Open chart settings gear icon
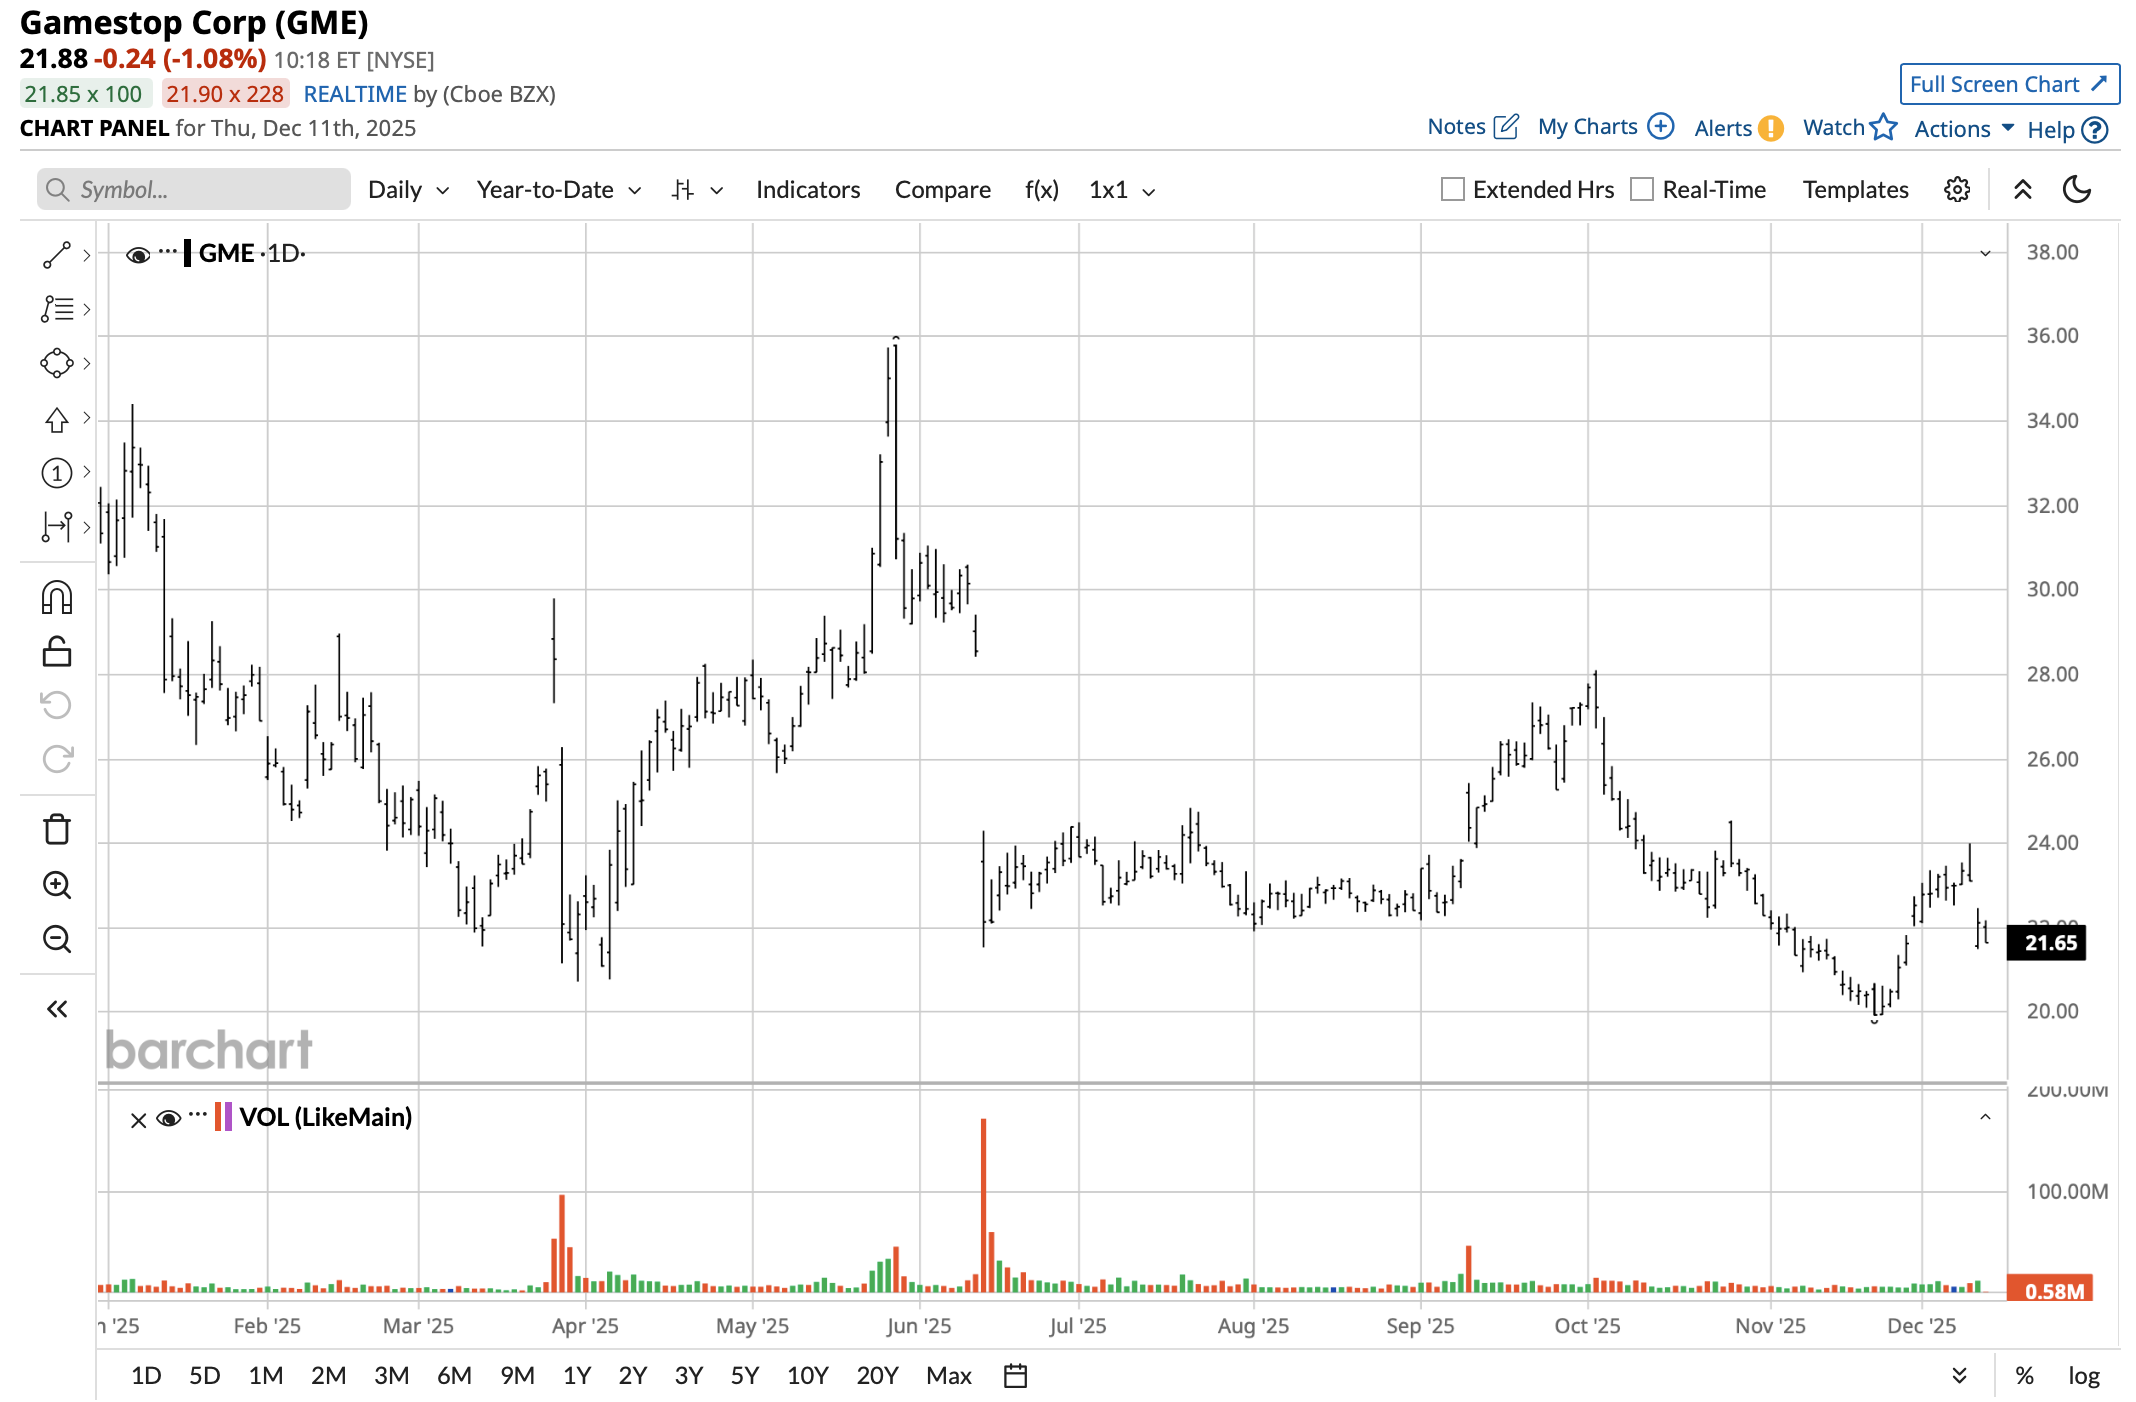 coord(1957,190)
